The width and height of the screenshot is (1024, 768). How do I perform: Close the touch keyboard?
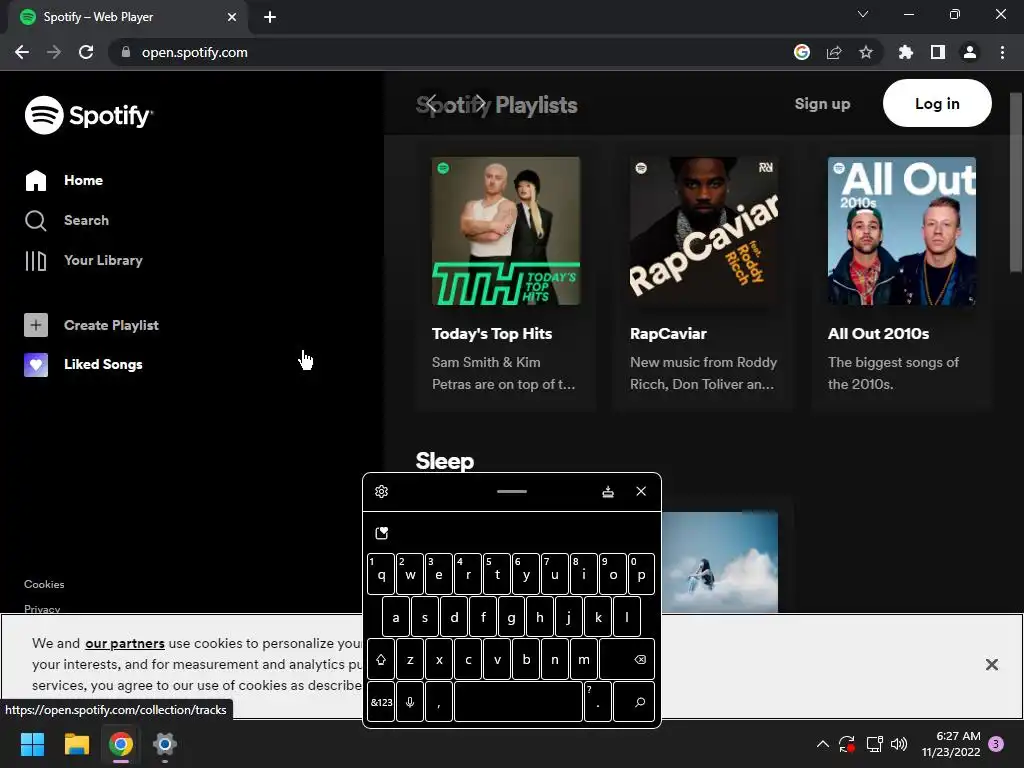coord(641,491)
